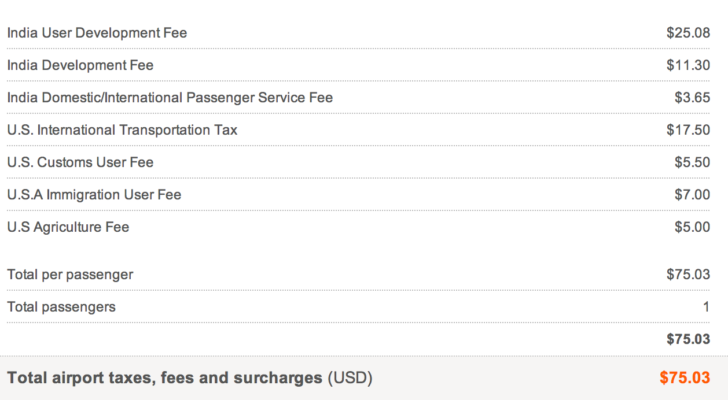Select the $5.00 agriculture fee amount
Viewport: 728px width, 400px height.
pos(692,227)
